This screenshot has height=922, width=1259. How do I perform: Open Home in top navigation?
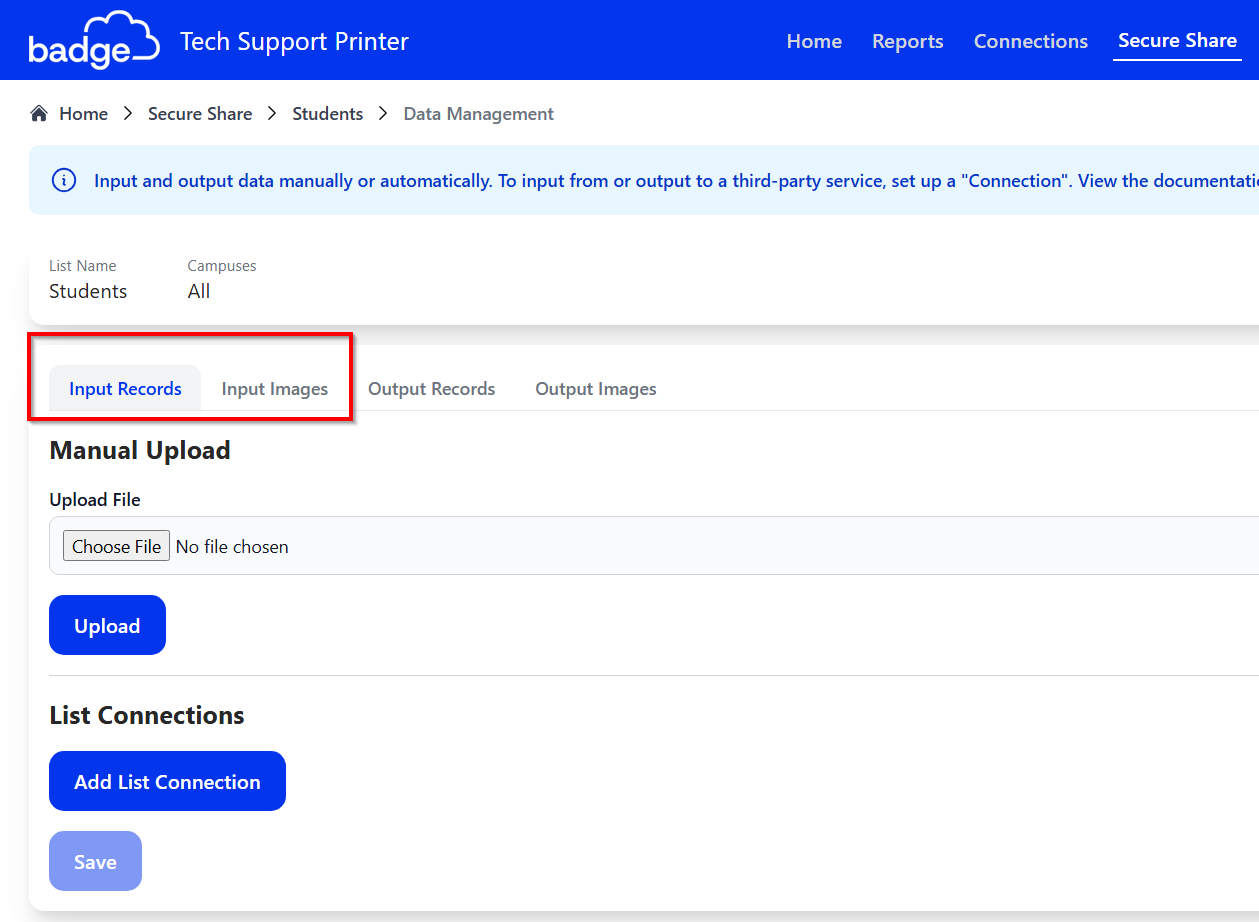coord(814,41)
